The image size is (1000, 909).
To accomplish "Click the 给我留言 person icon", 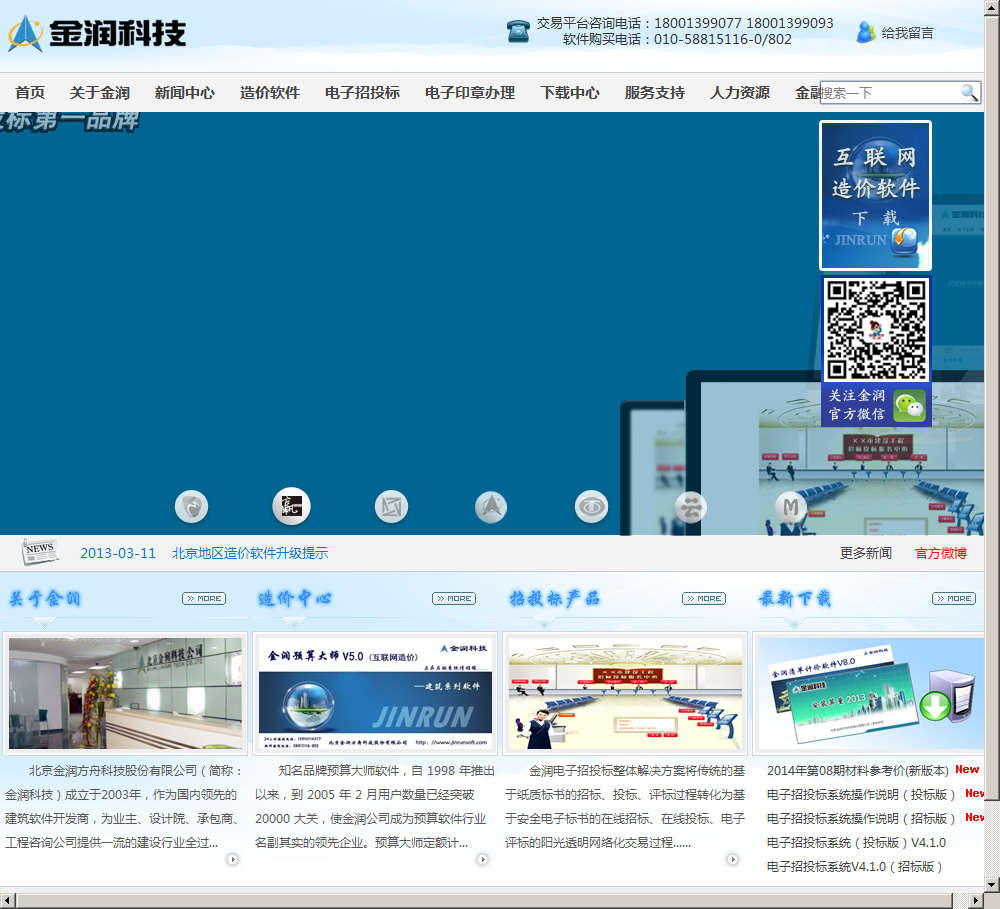I will click(865, 32).
